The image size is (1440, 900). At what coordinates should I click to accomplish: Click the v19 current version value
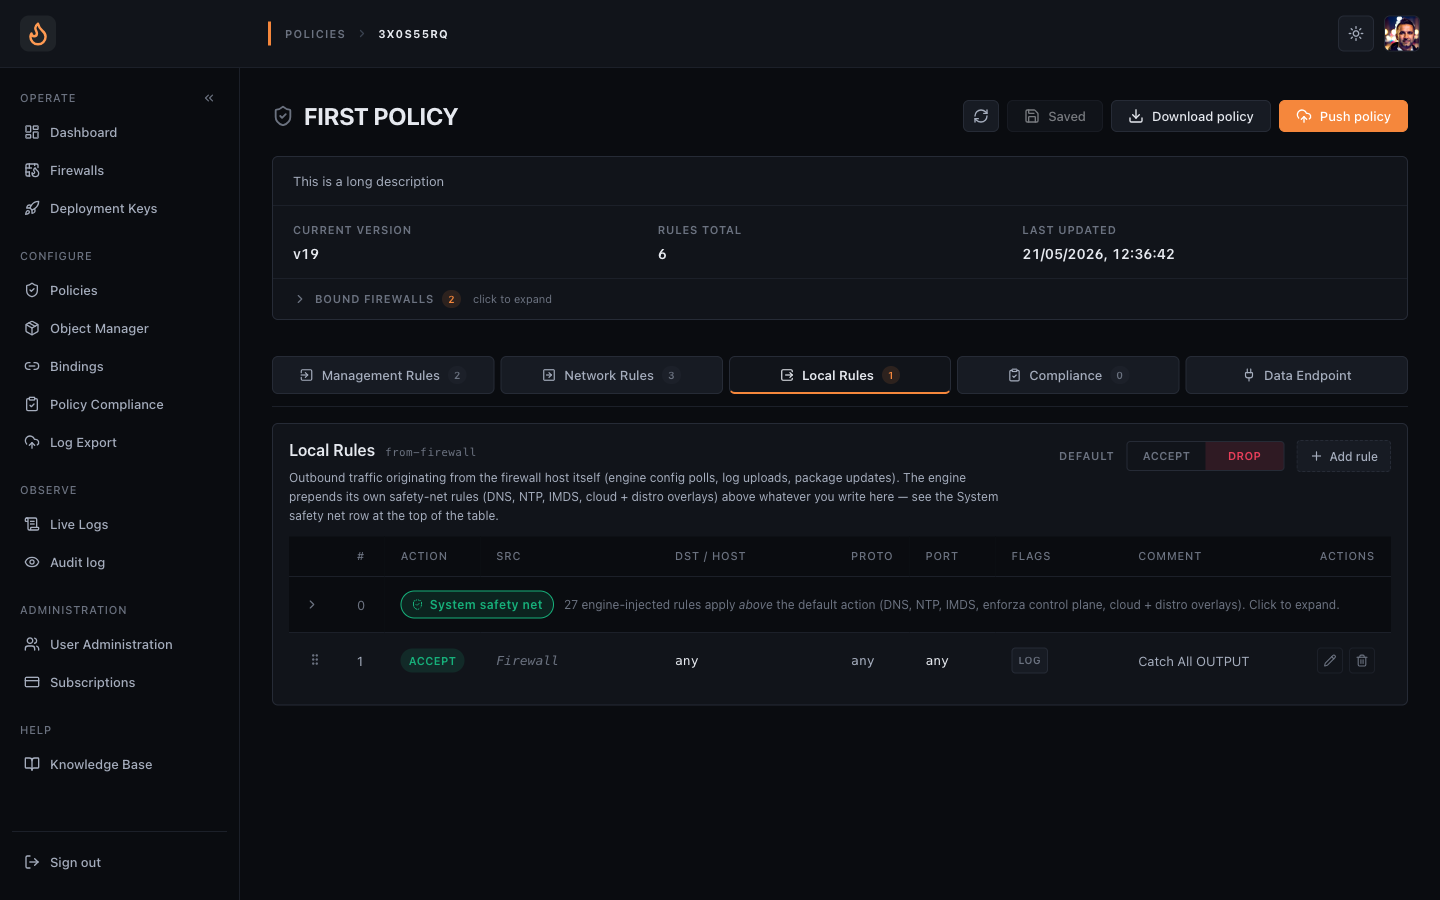point(306,254)
